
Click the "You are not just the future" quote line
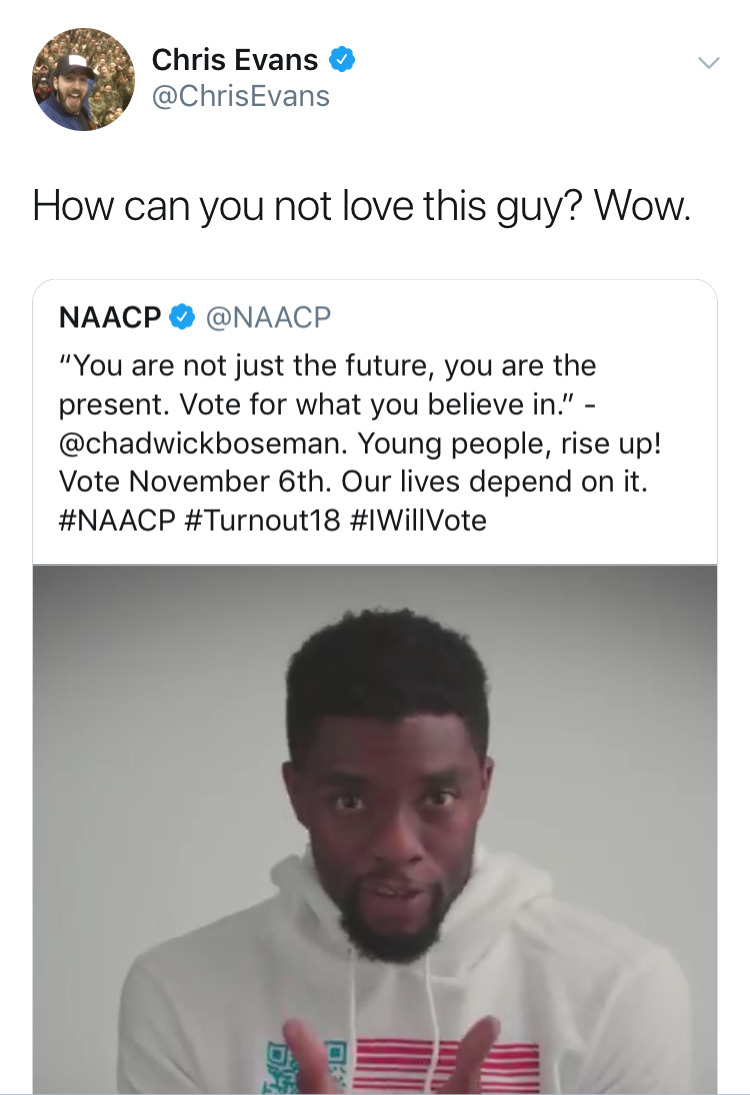click(327, 366)
